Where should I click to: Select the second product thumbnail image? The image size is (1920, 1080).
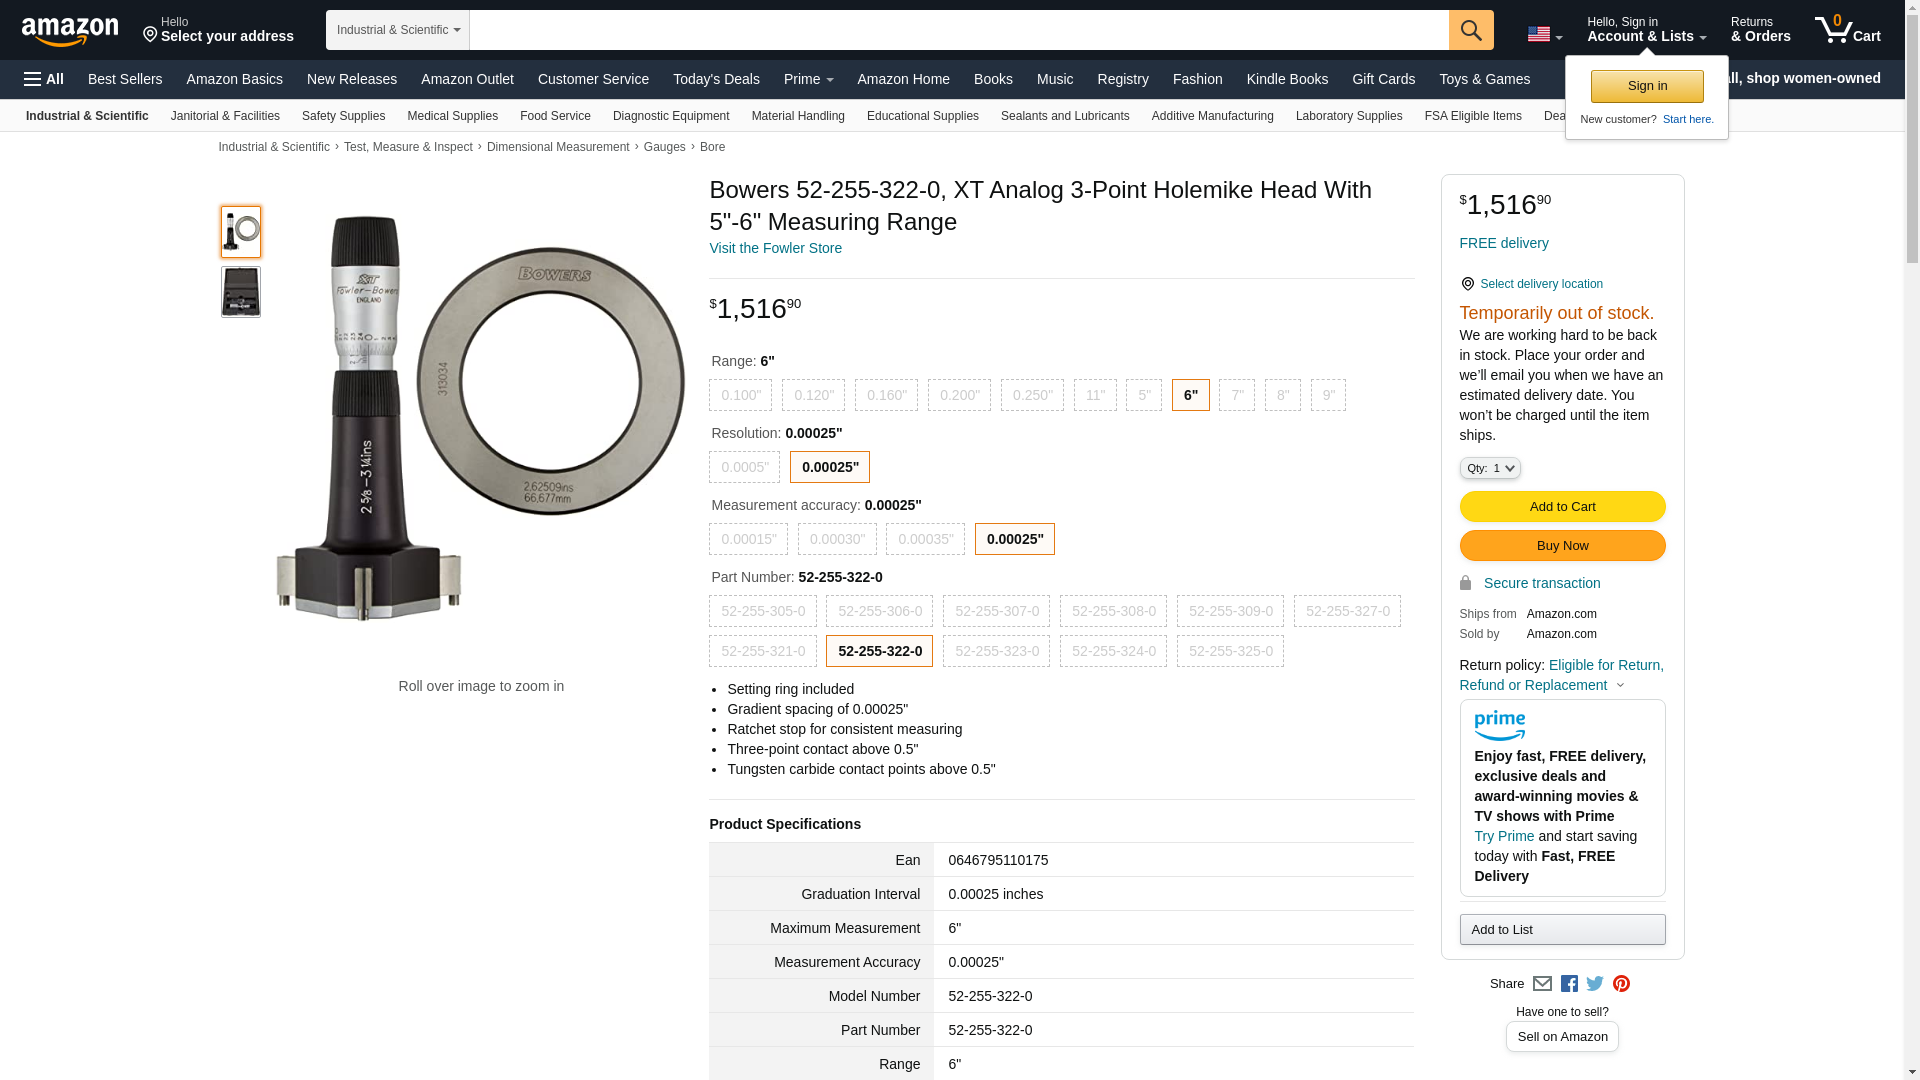(241, 291)
